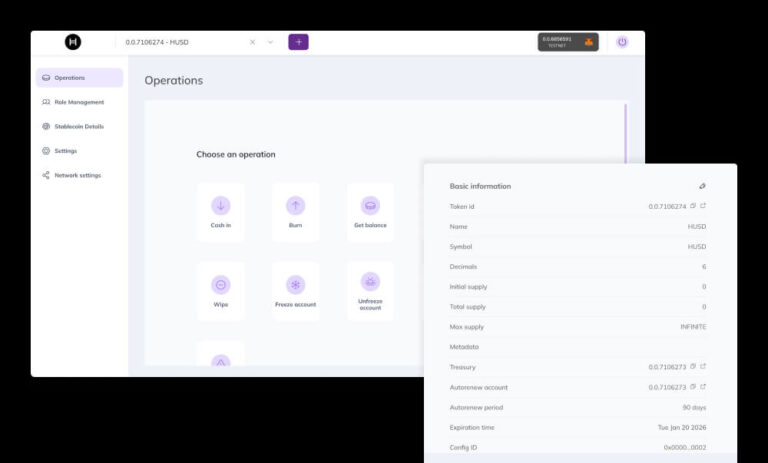
Task: Click the Name value HUSD
Action: (x=696, y=227)
